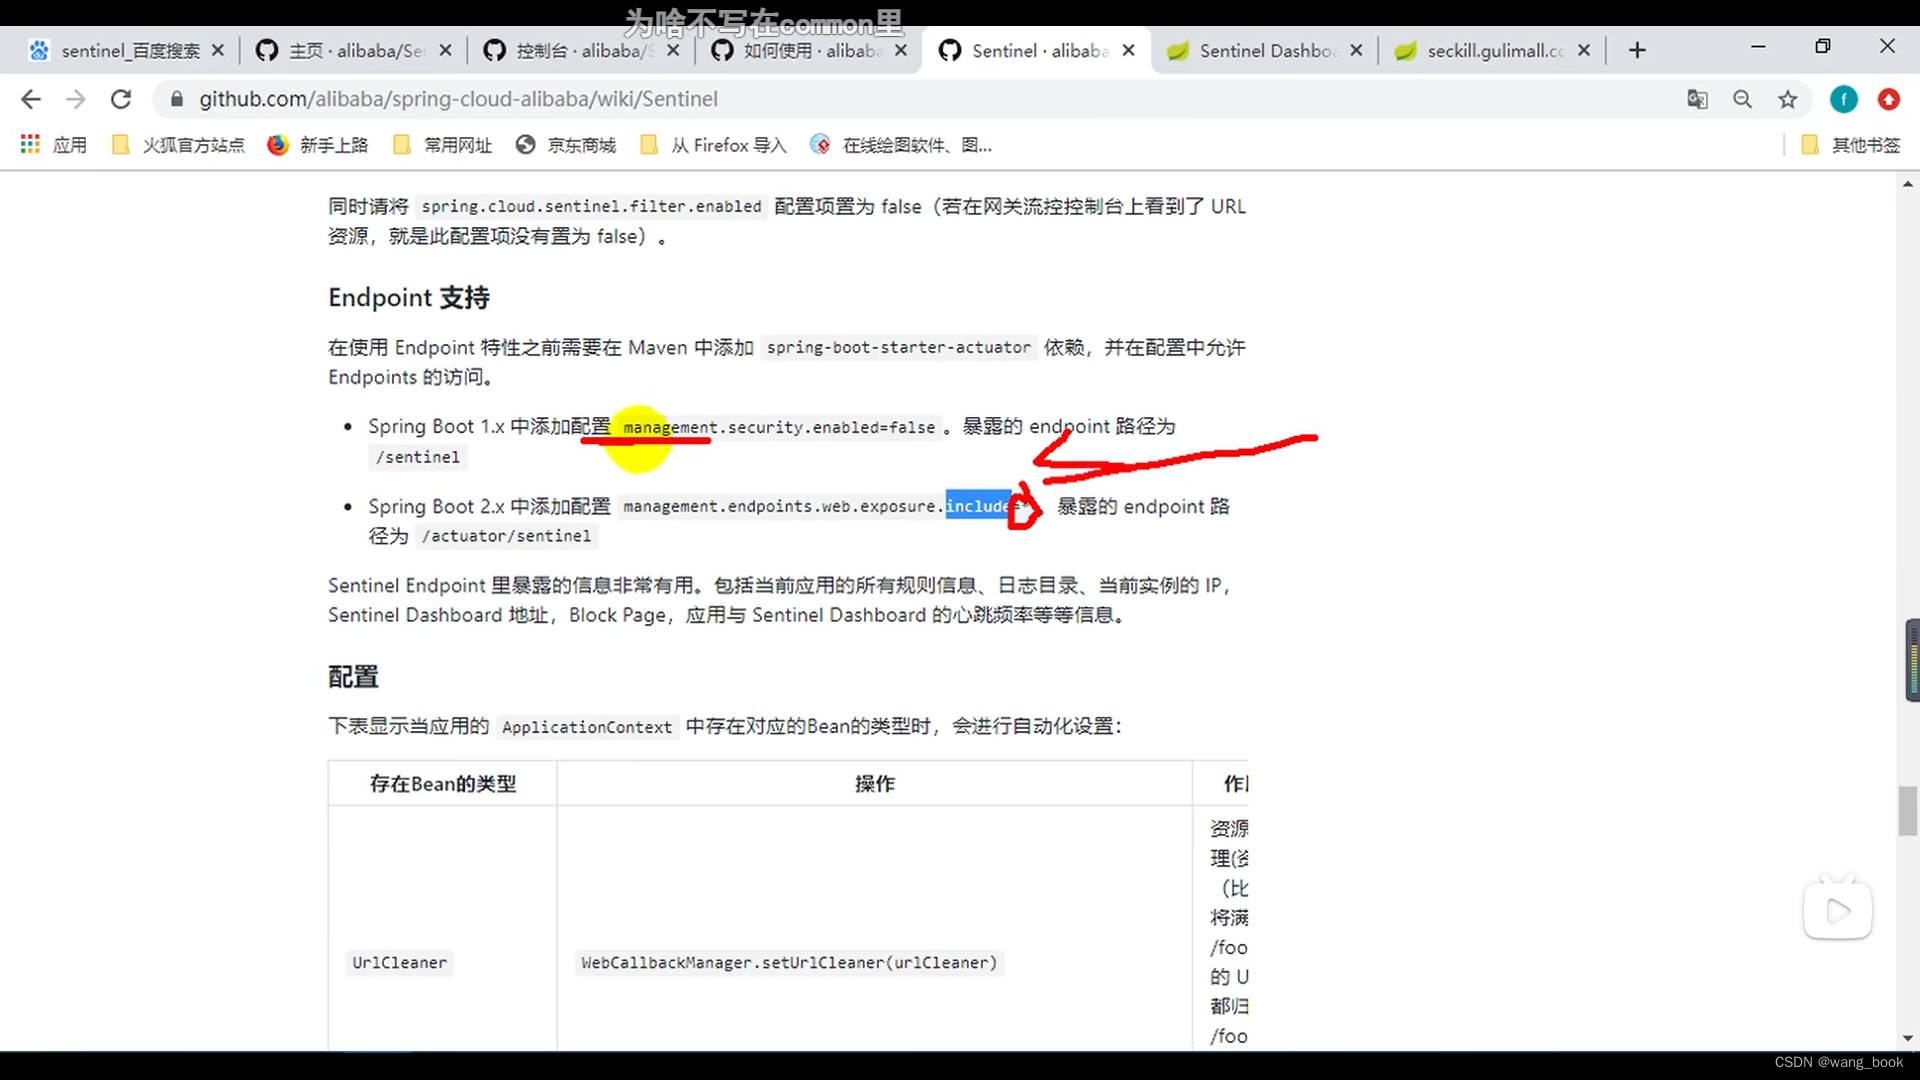
Task: Click the Endpoint 支持 heading
Action: click(409, 298)
